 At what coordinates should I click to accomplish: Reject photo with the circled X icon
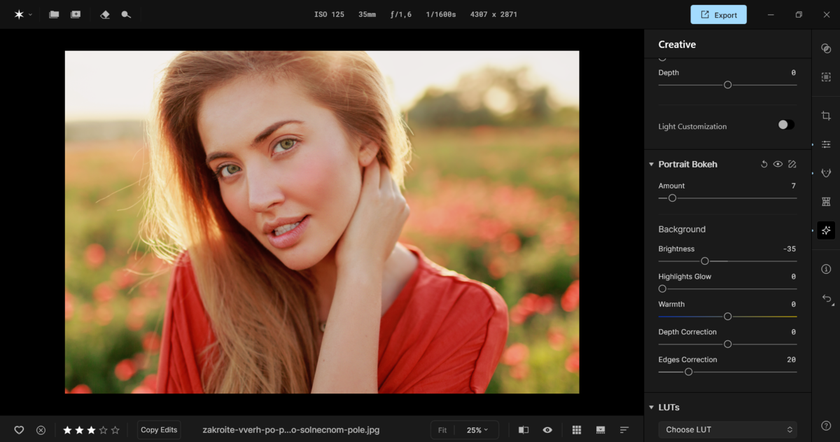coord(41,430)
